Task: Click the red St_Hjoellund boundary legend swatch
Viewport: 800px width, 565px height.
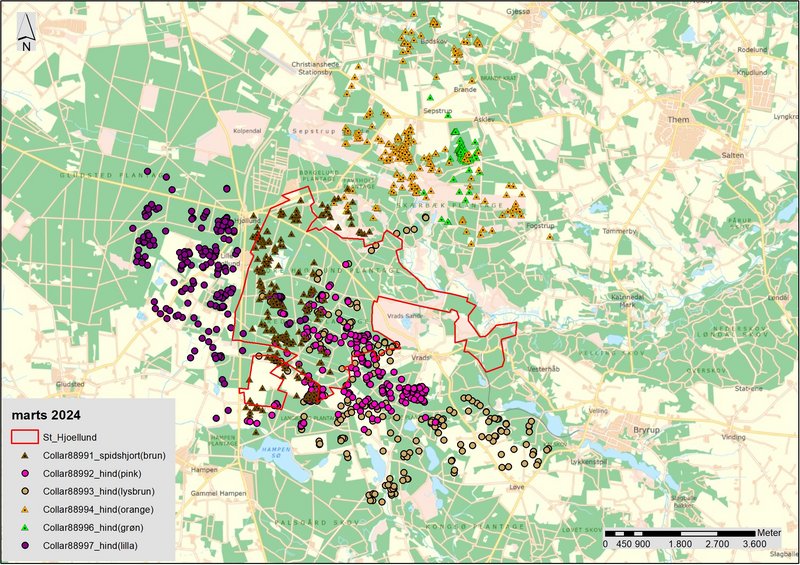Action: tap(26, 436)
